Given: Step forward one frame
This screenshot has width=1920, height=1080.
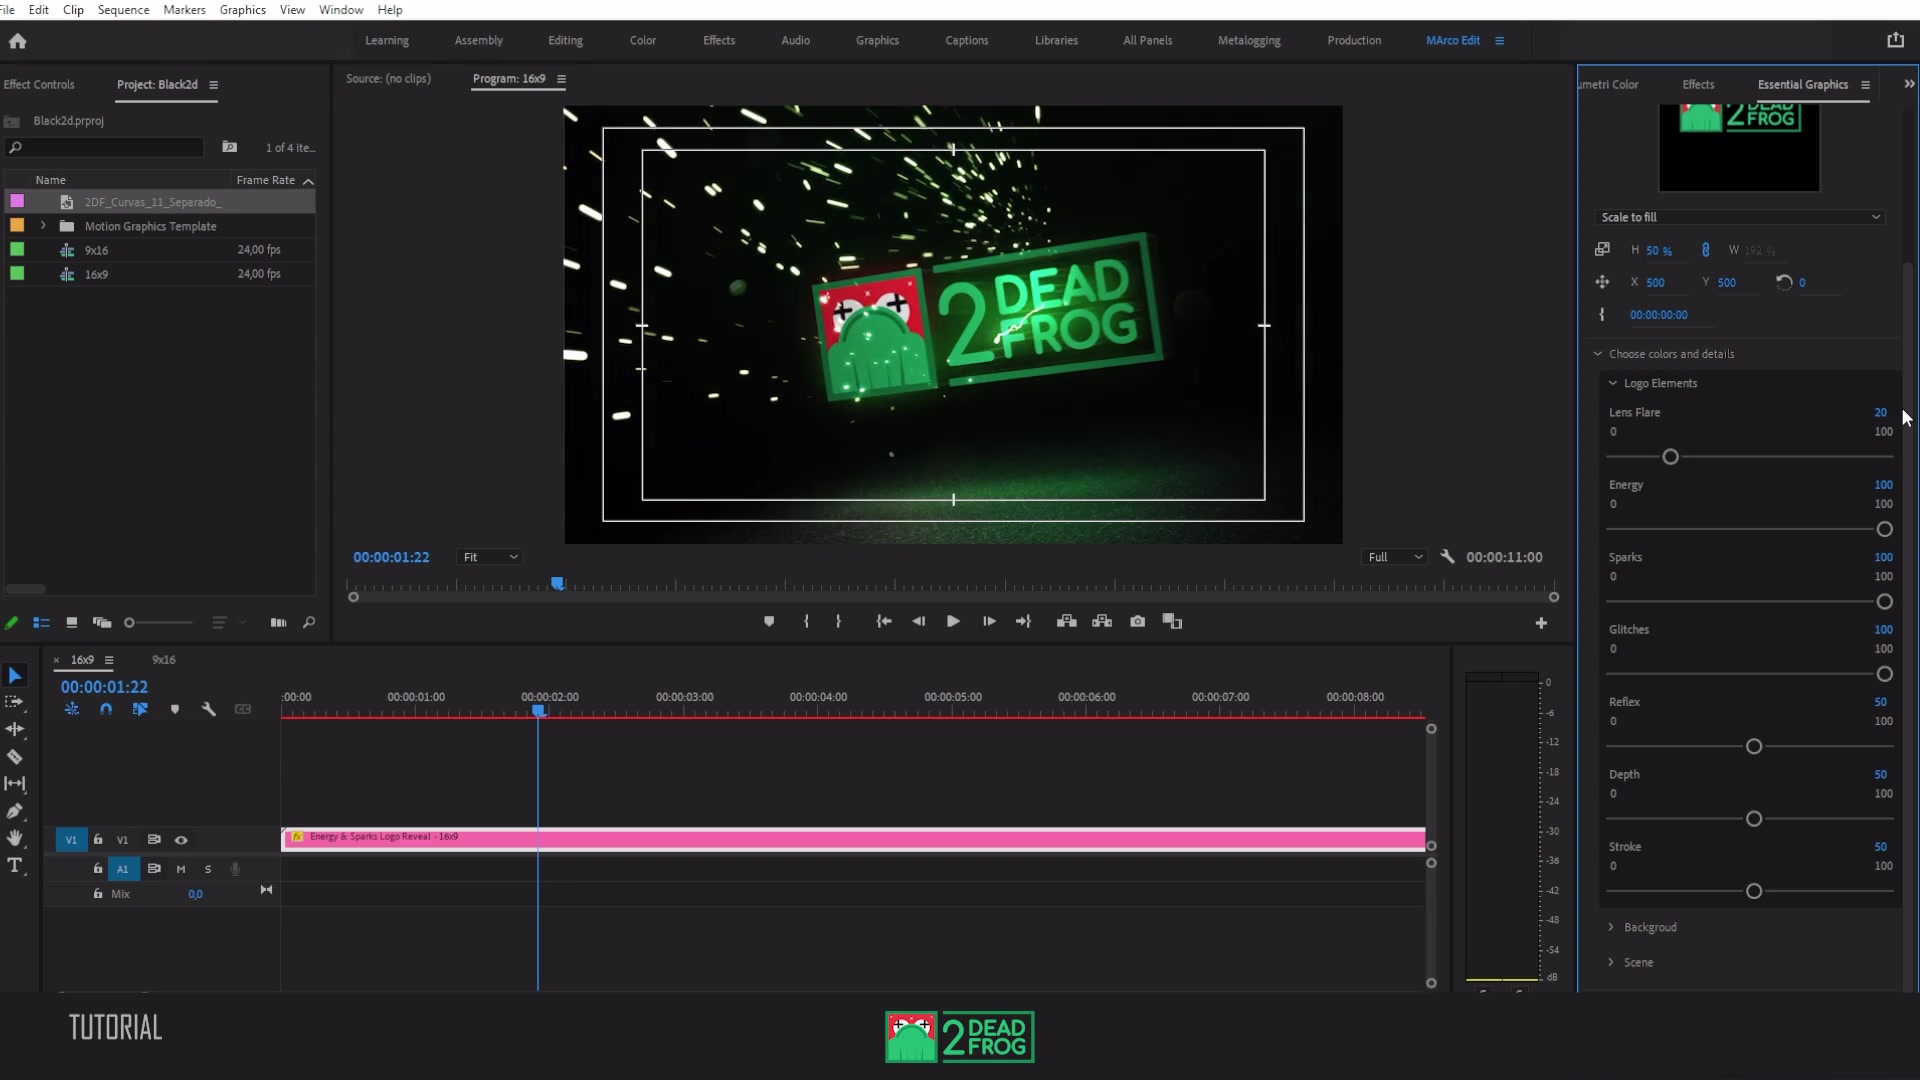Looking at the screenshot, I should click(989, 622).
